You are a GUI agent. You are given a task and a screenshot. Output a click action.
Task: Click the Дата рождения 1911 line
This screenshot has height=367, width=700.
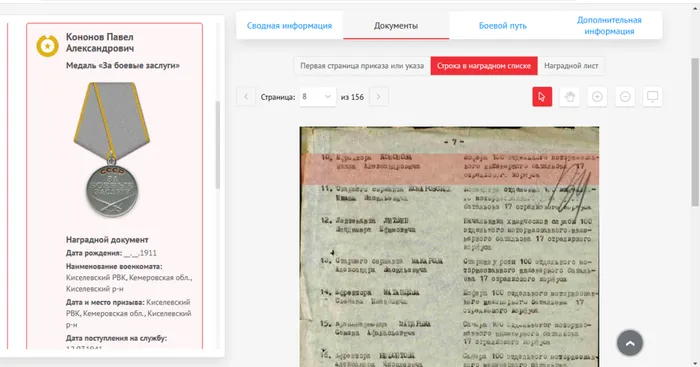point(111,253)
